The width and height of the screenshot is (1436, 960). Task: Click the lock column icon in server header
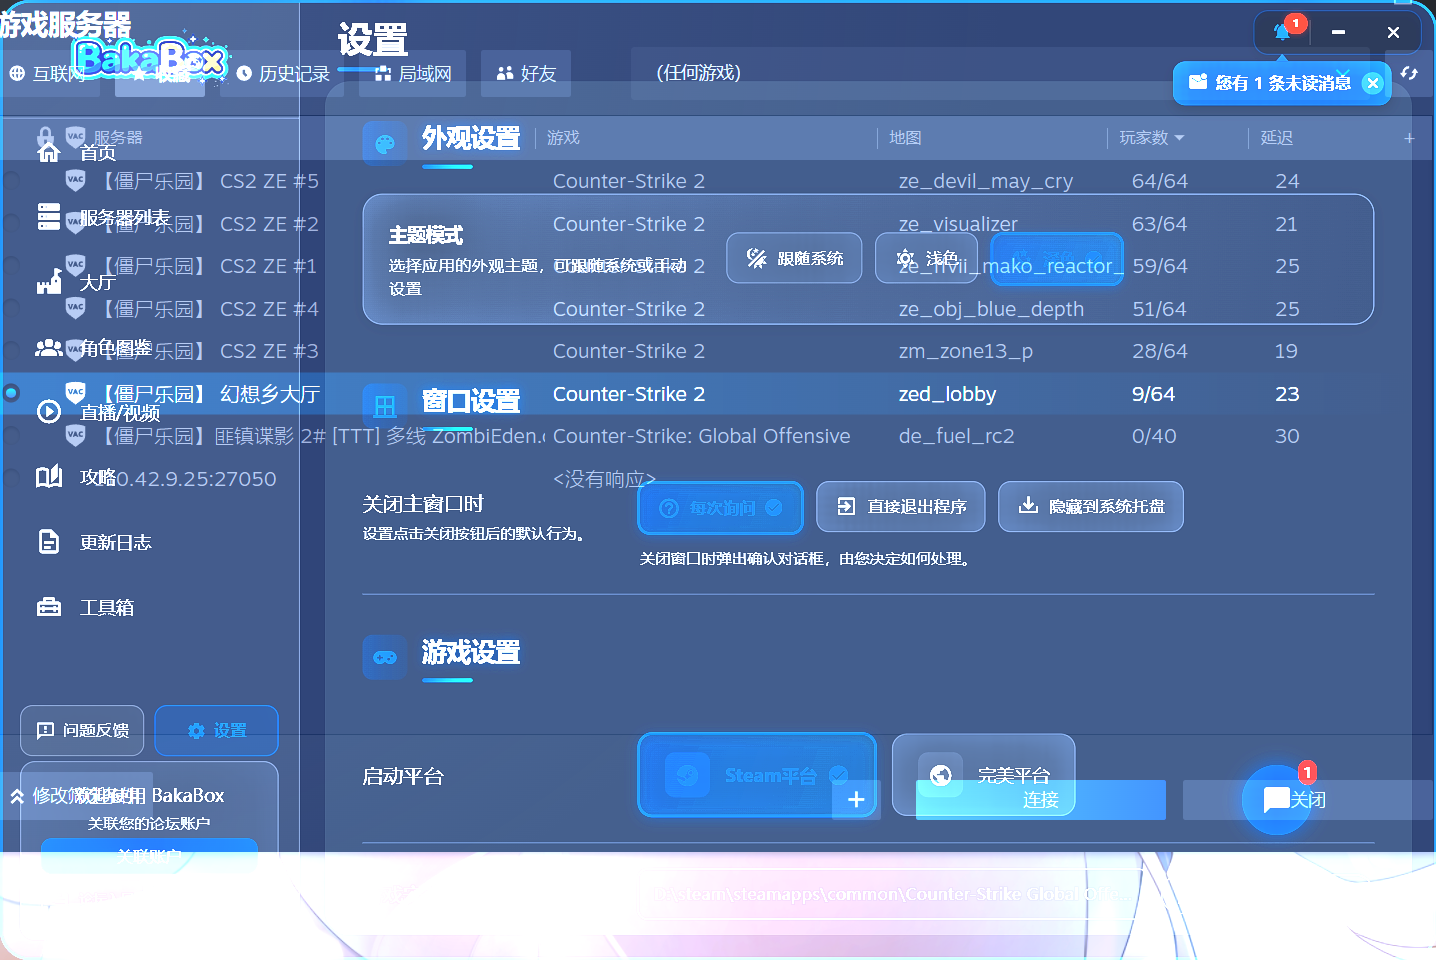tap(45, 137)
